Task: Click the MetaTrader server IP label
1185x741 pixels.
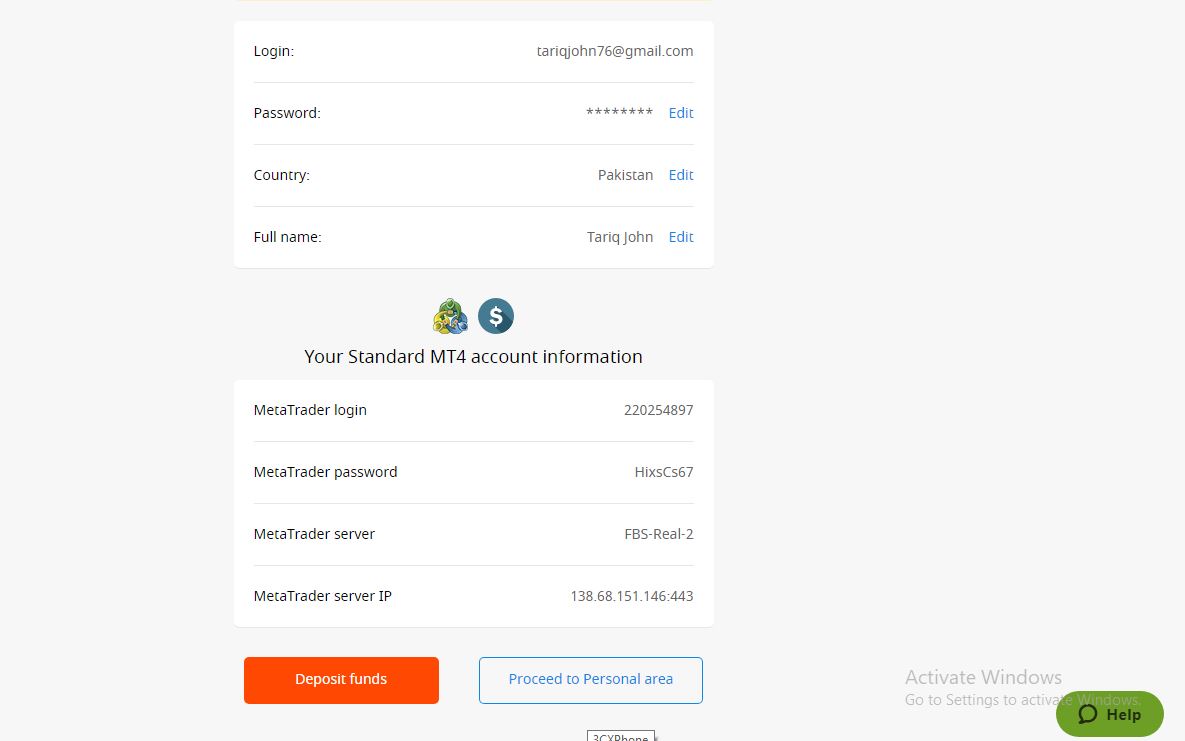Action: coord(322,596)
